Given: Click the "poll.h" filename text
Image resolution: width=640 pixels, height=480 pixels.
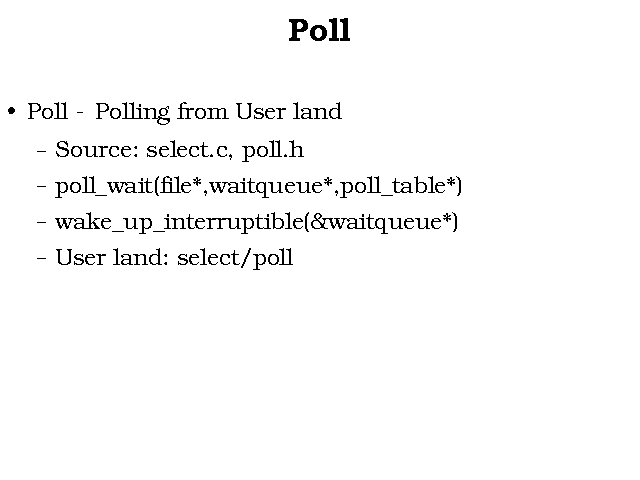Looking at the screenshot, I should pos(272,150).
